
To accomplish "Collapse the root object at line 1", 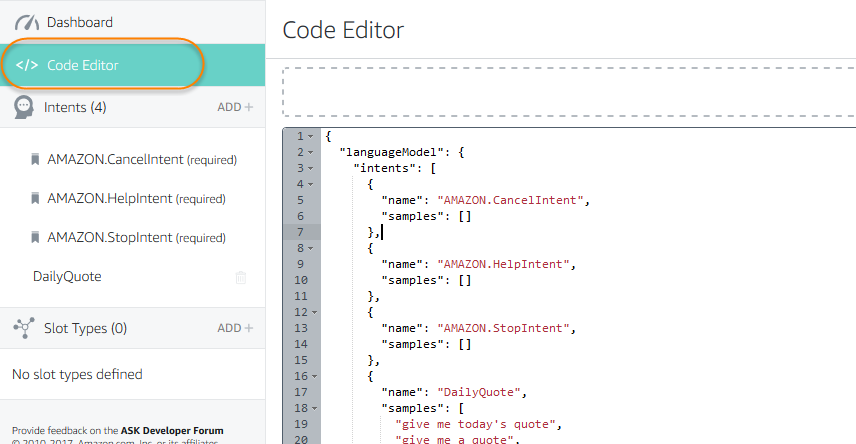I will [311, 136].
